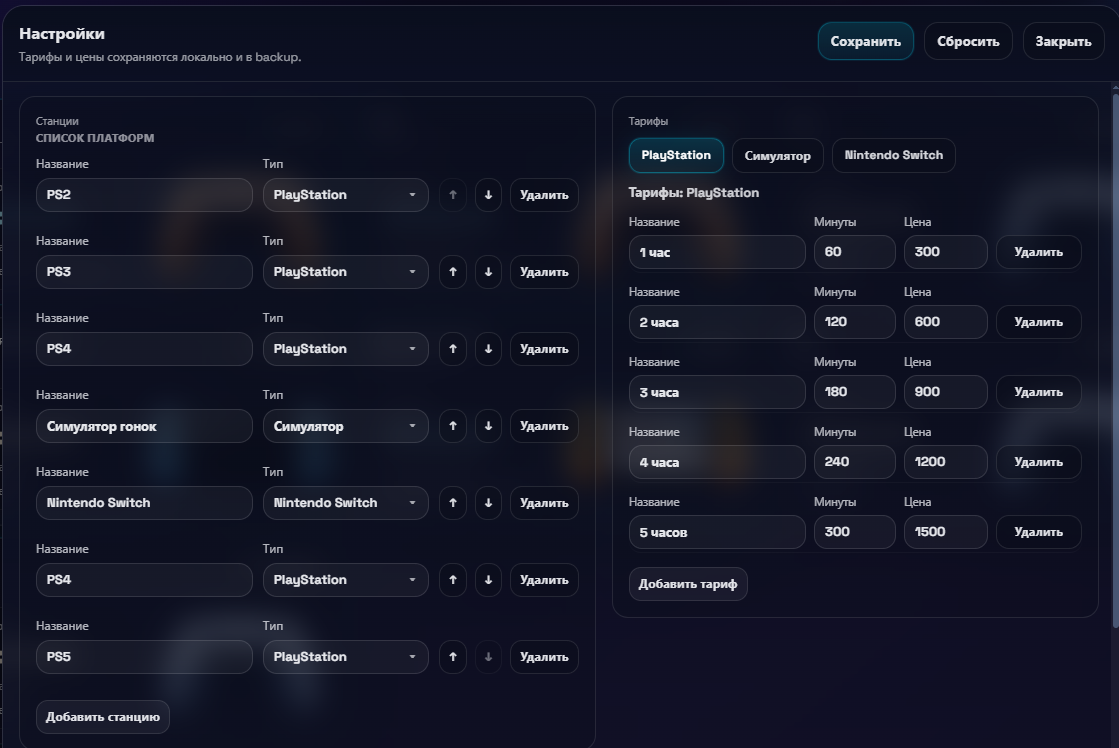Edit the 5 часов tariff name field
Screen dimensions: 1119x748
point(717,532)
